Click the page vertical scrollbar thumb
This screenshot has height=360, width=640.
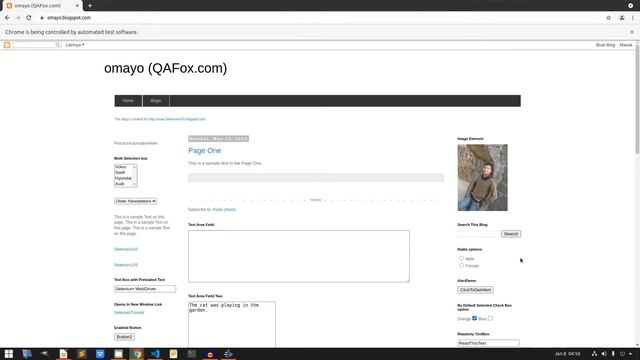click(637, 100)
